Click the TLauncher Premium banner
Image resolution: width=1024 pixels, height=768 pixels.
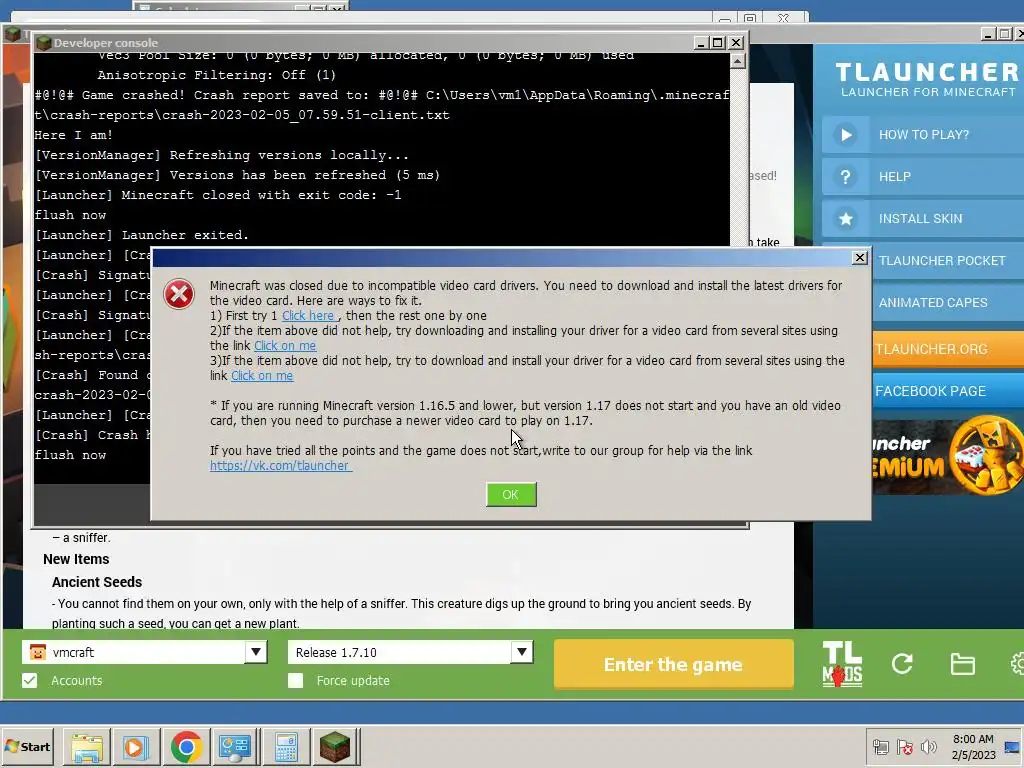[x=948, y=455]
